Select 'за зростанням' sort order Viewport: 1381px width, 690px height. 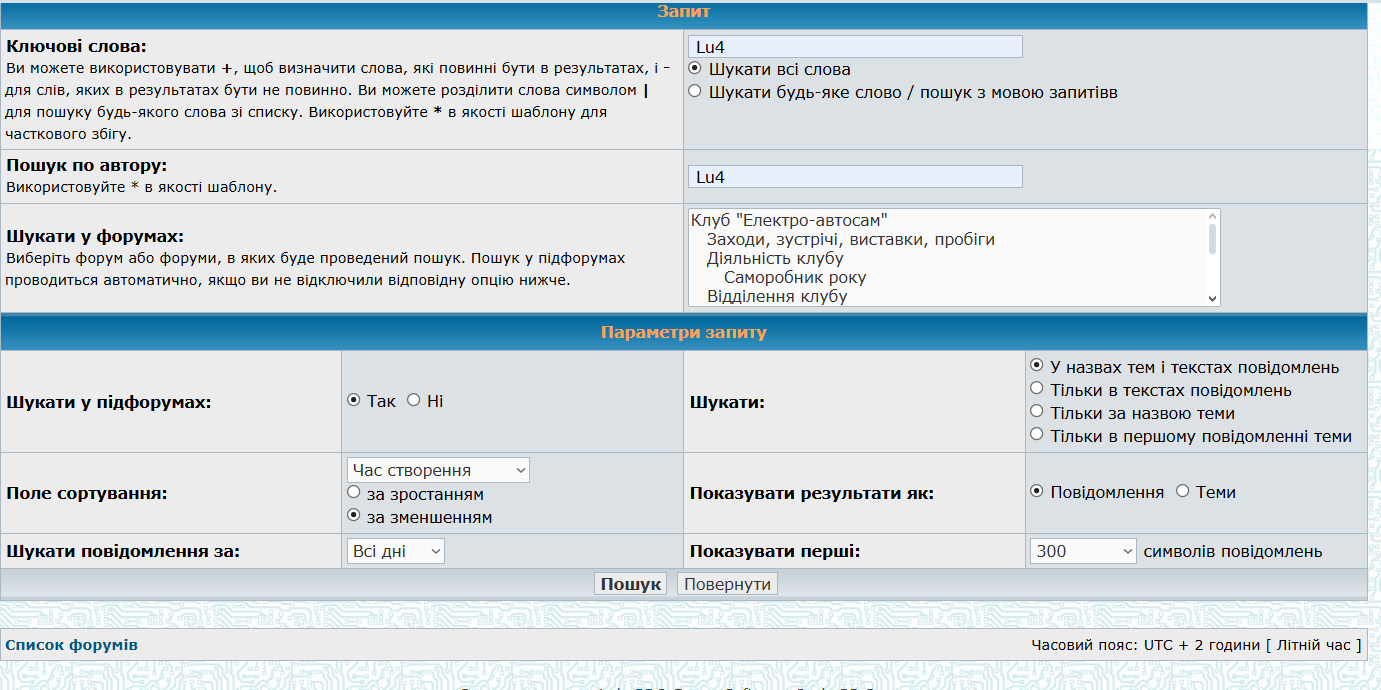point(353,493)
